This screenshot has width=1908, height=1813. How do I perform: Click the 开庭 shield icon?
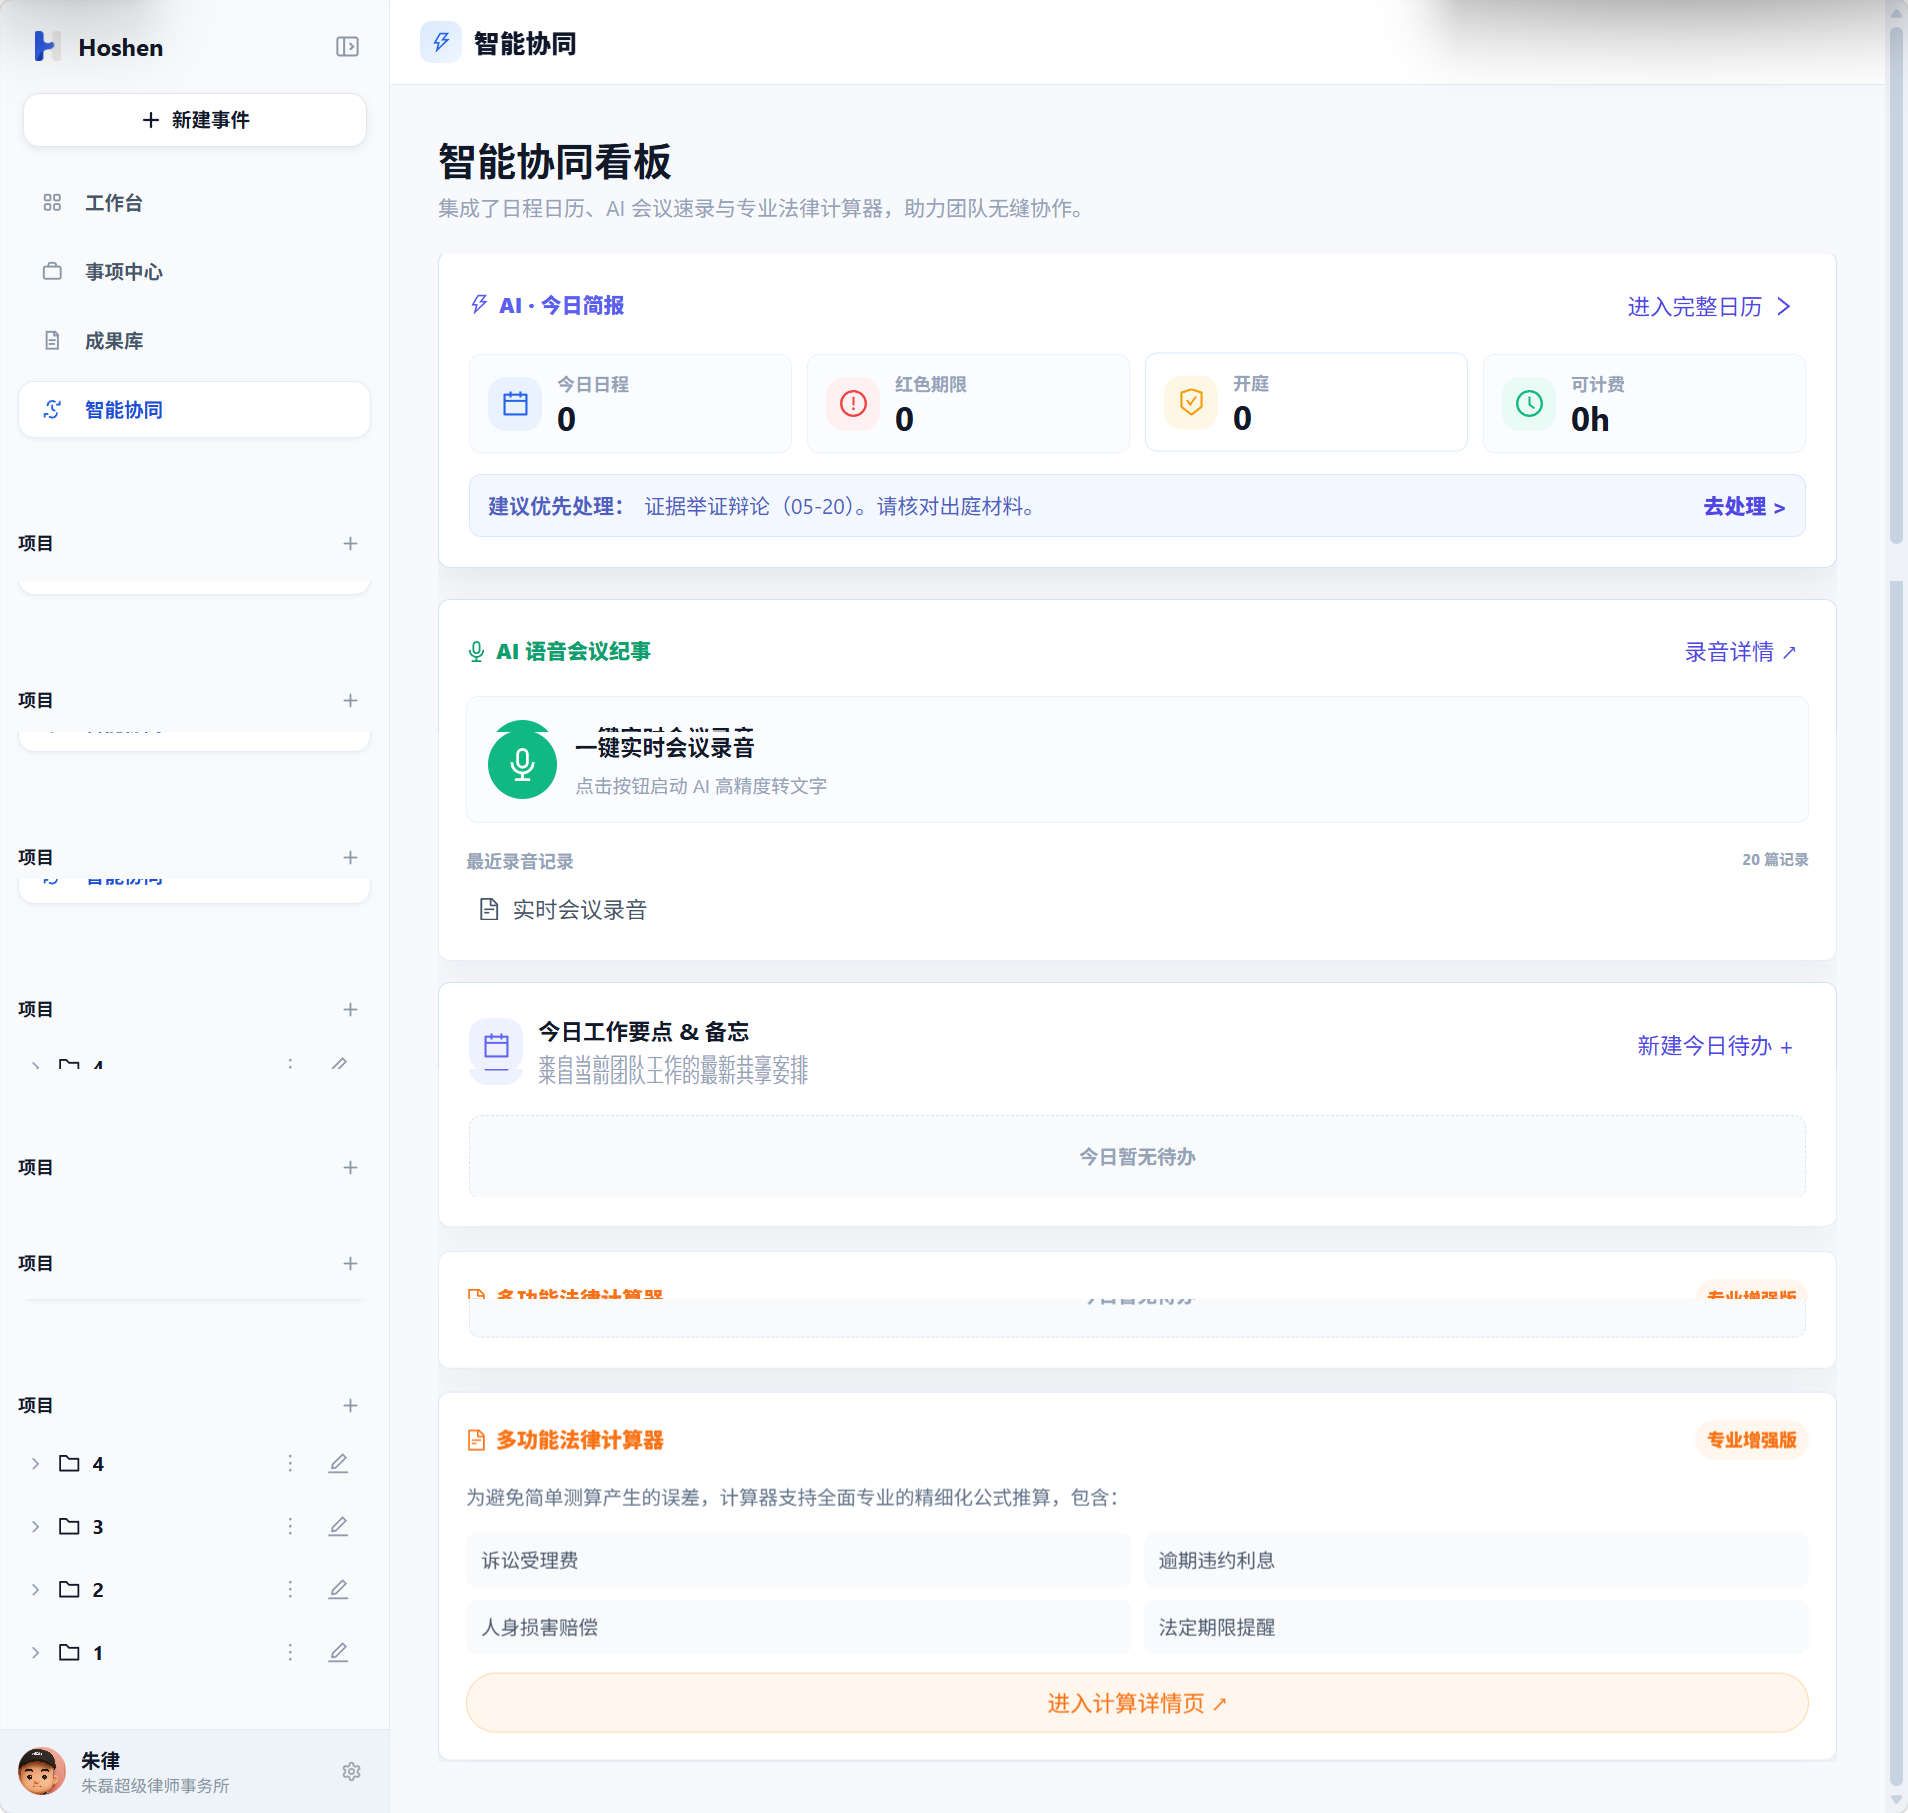1191,403
